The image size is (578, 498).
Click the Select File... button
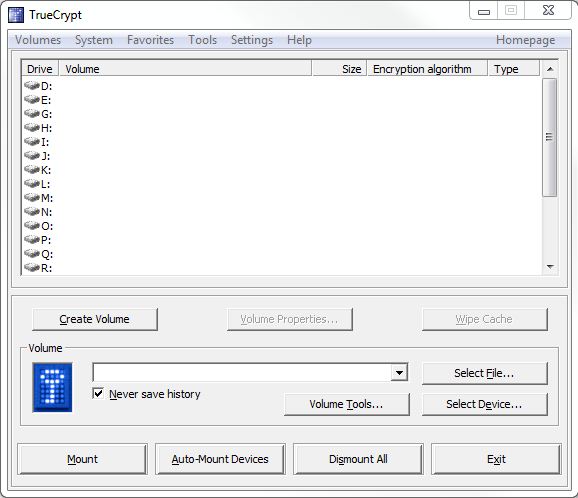[484, 373]
